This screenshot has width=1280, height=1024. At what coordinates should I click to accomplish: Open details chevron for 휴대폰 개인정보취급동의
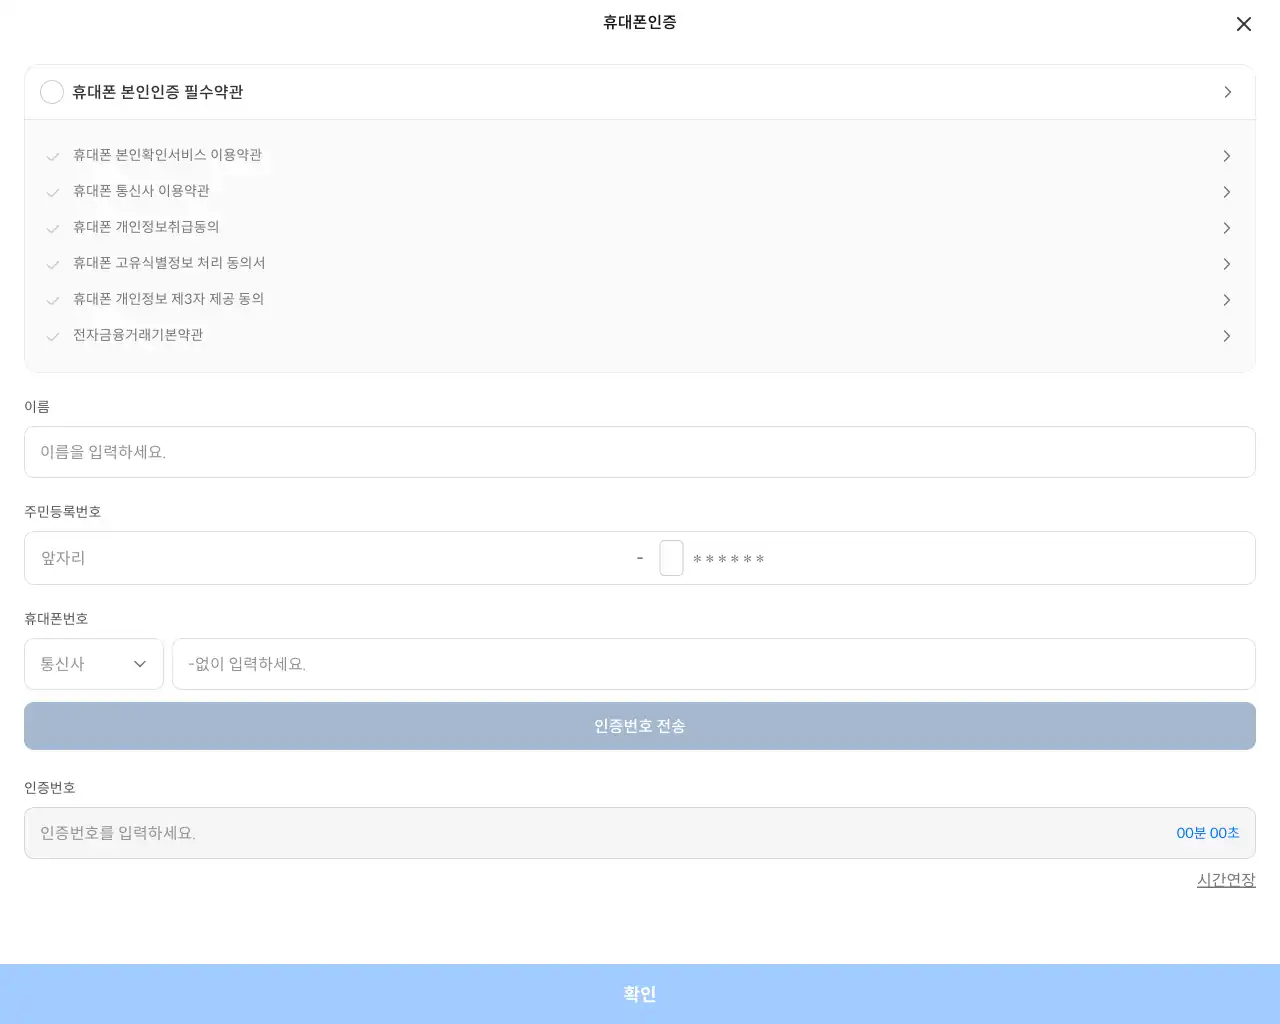[x=1227, y=228]
